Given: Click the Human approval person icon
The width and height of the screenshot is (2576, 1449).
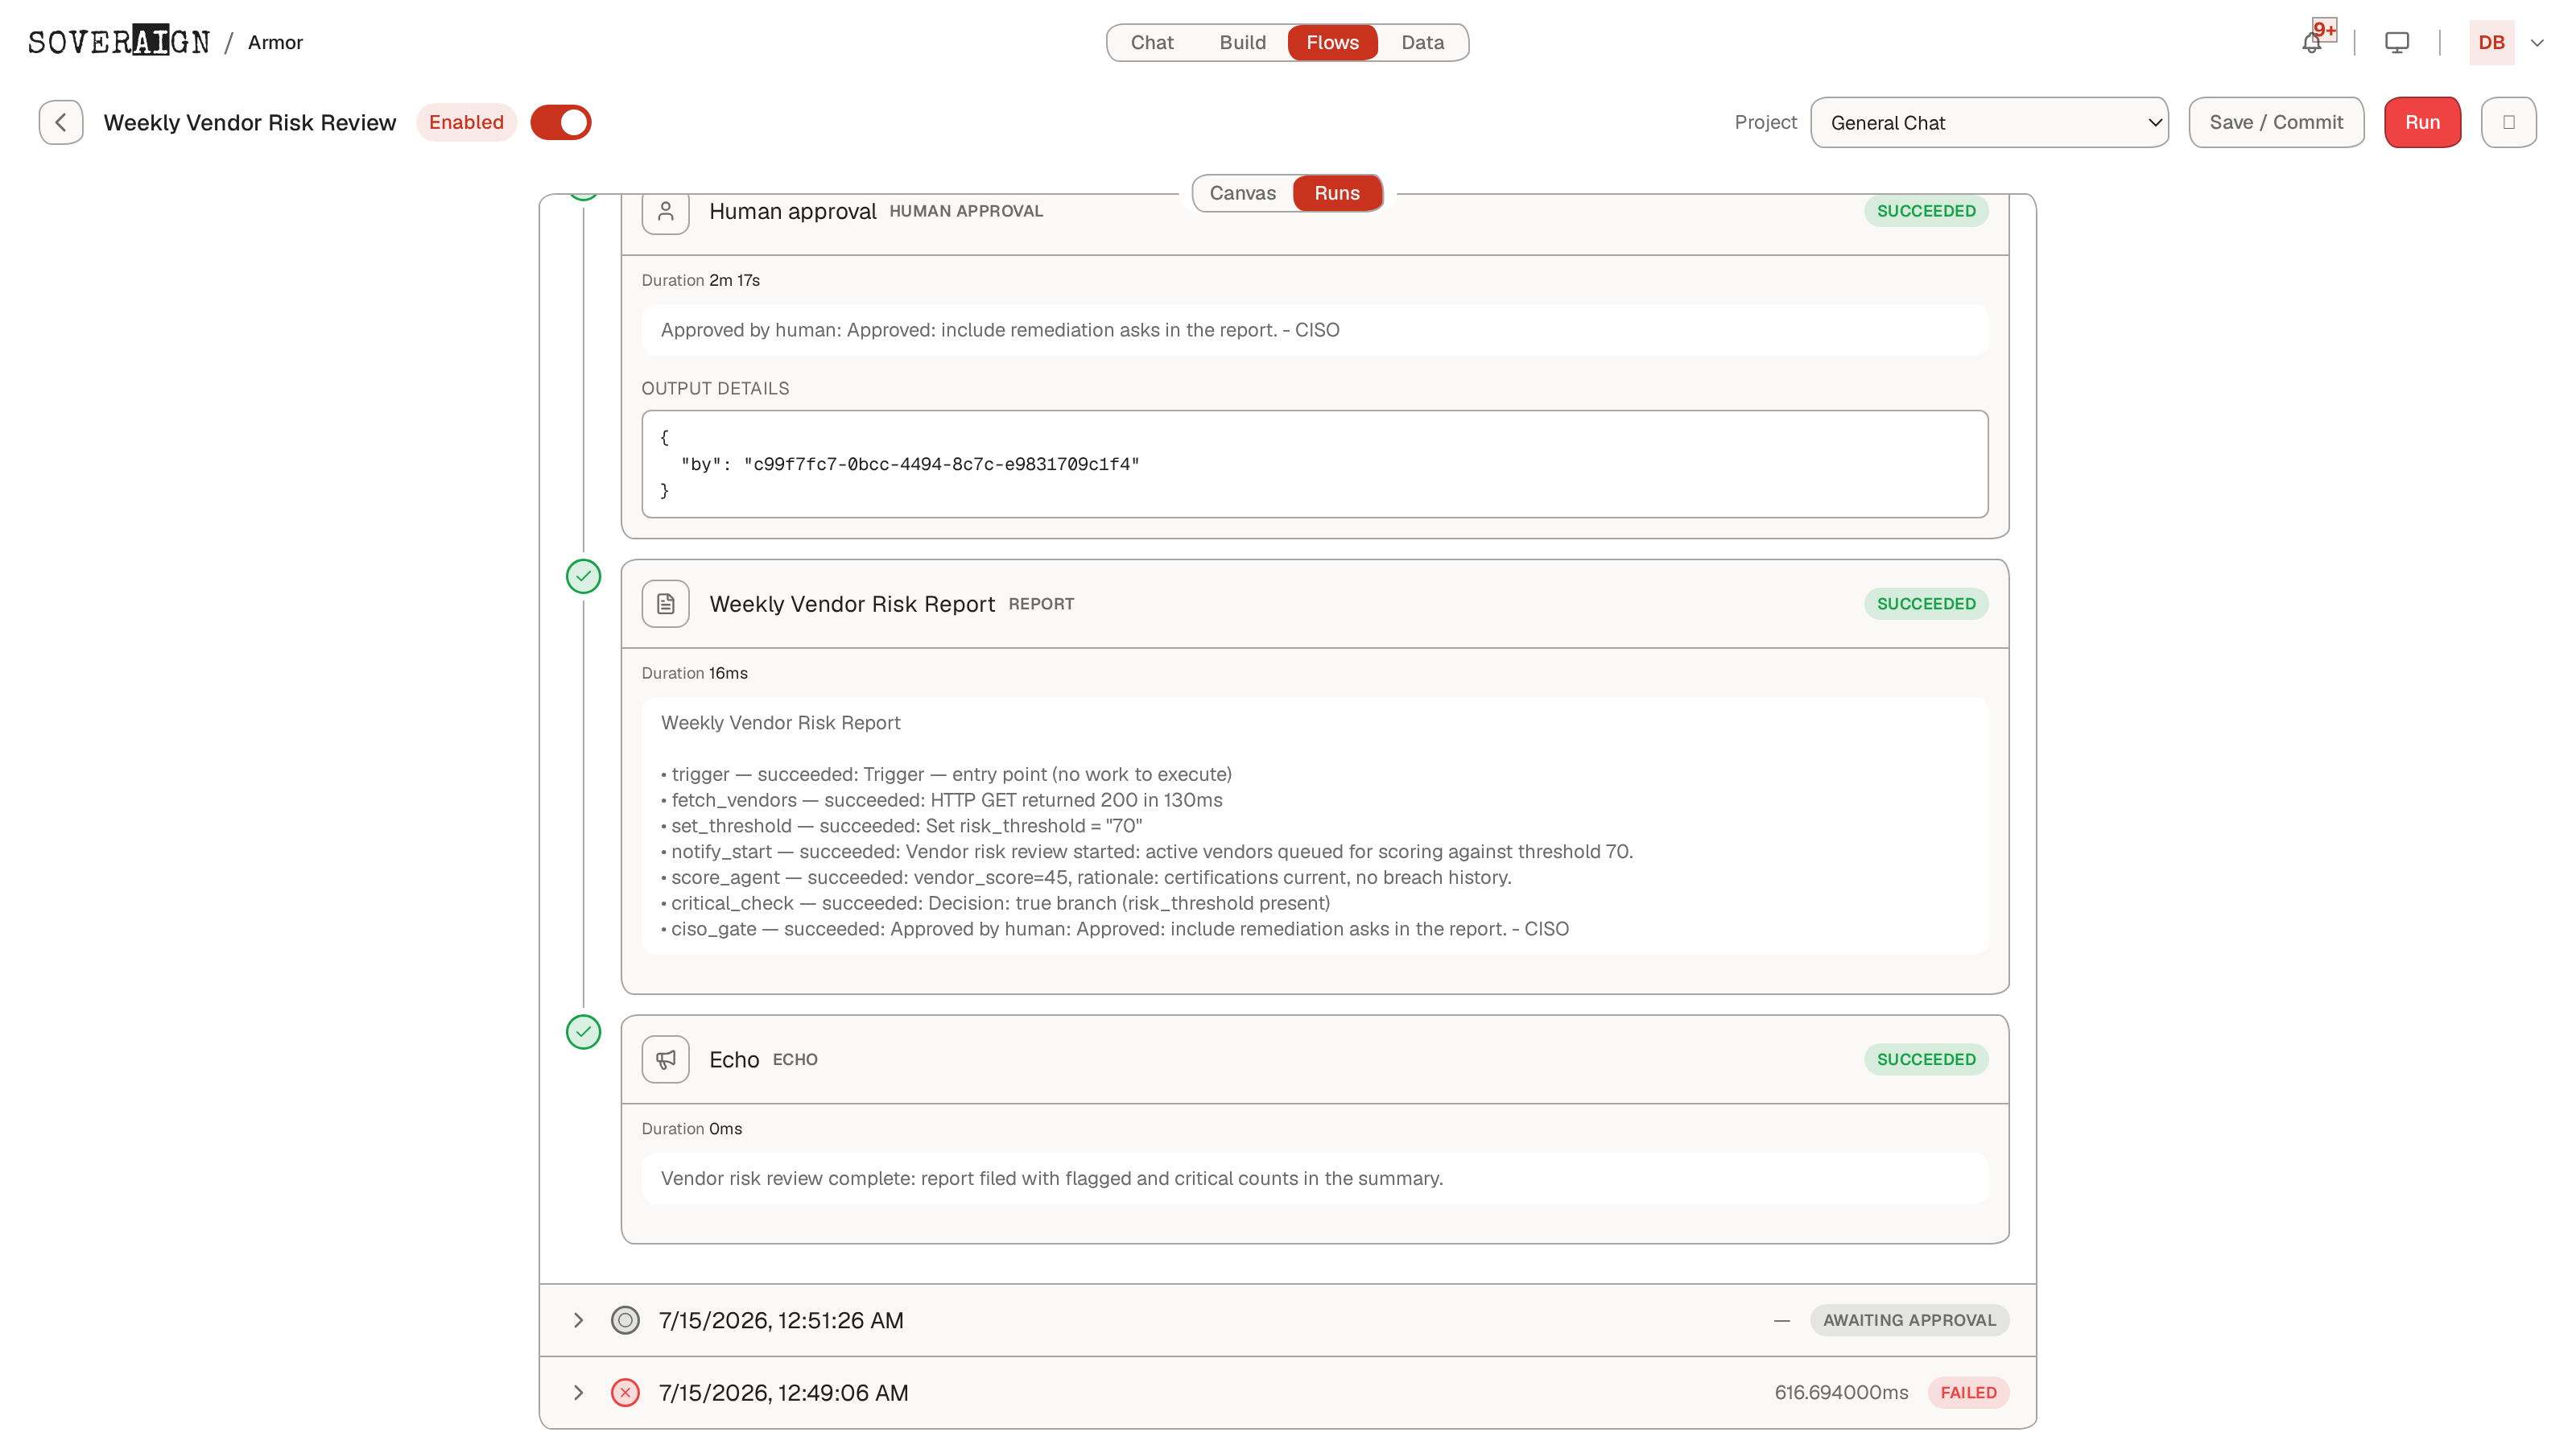Looking at the screenshot, I should [x=666, y=211].
